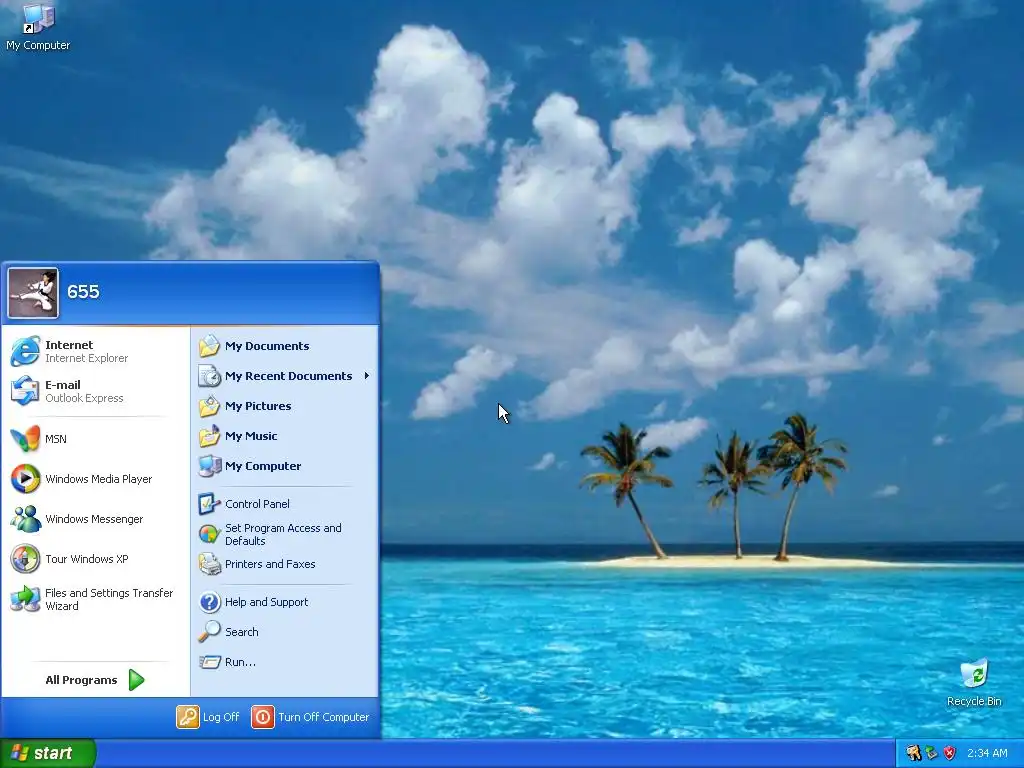Click the Run... icon

pyautogui.click(x=210, y=662)
